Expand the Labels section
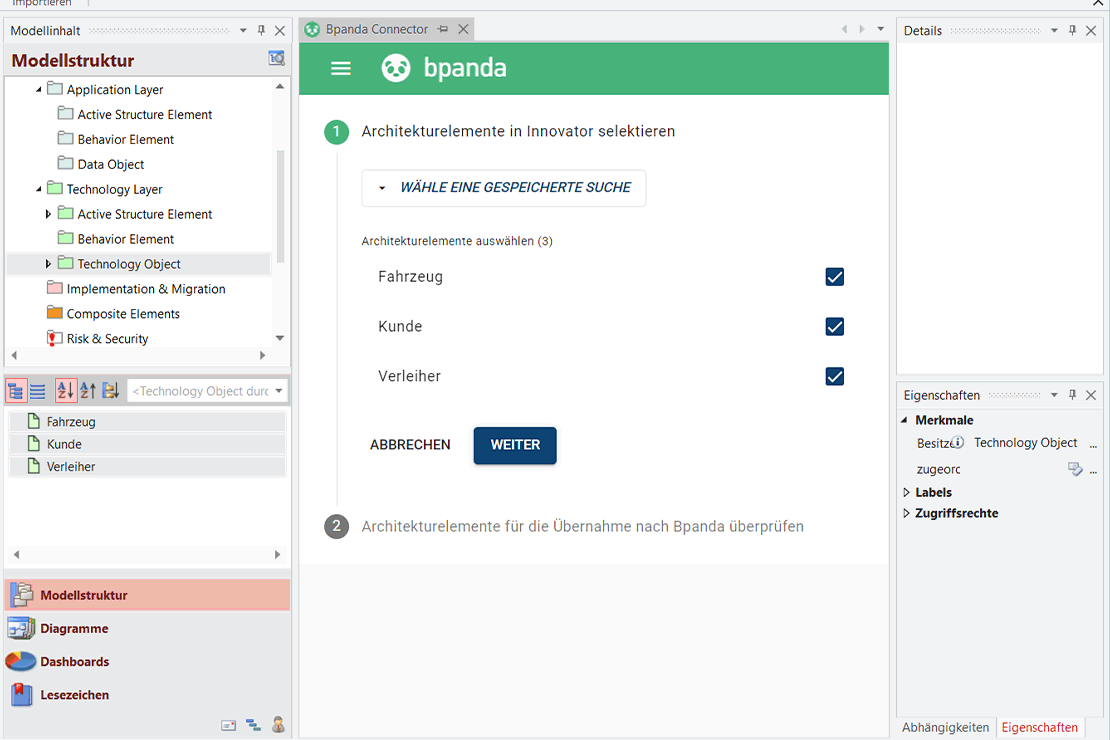The height and width of the screenshot is (740, 1110). (x=906, y=492)
